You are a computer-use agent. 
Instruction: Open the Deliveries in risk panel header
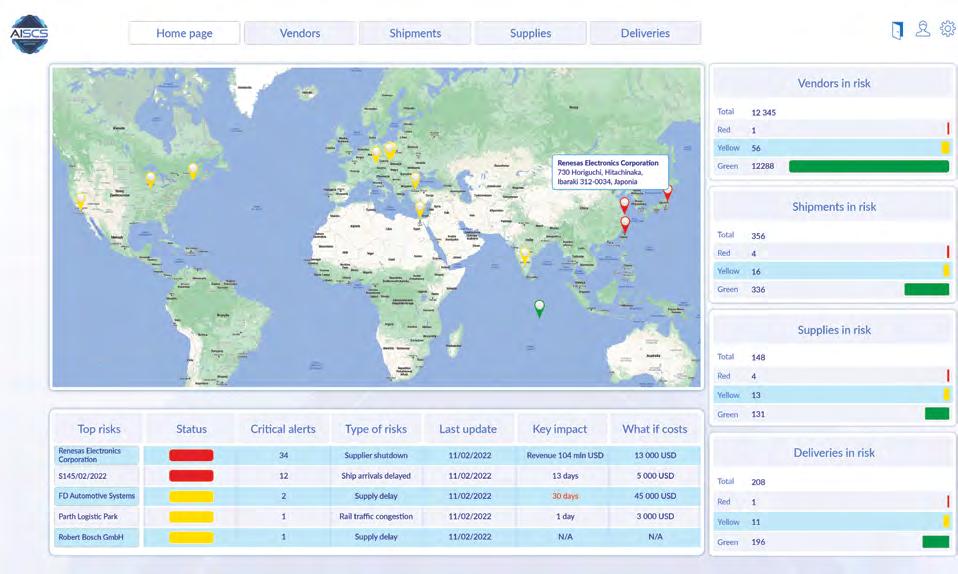pos(834,453)
